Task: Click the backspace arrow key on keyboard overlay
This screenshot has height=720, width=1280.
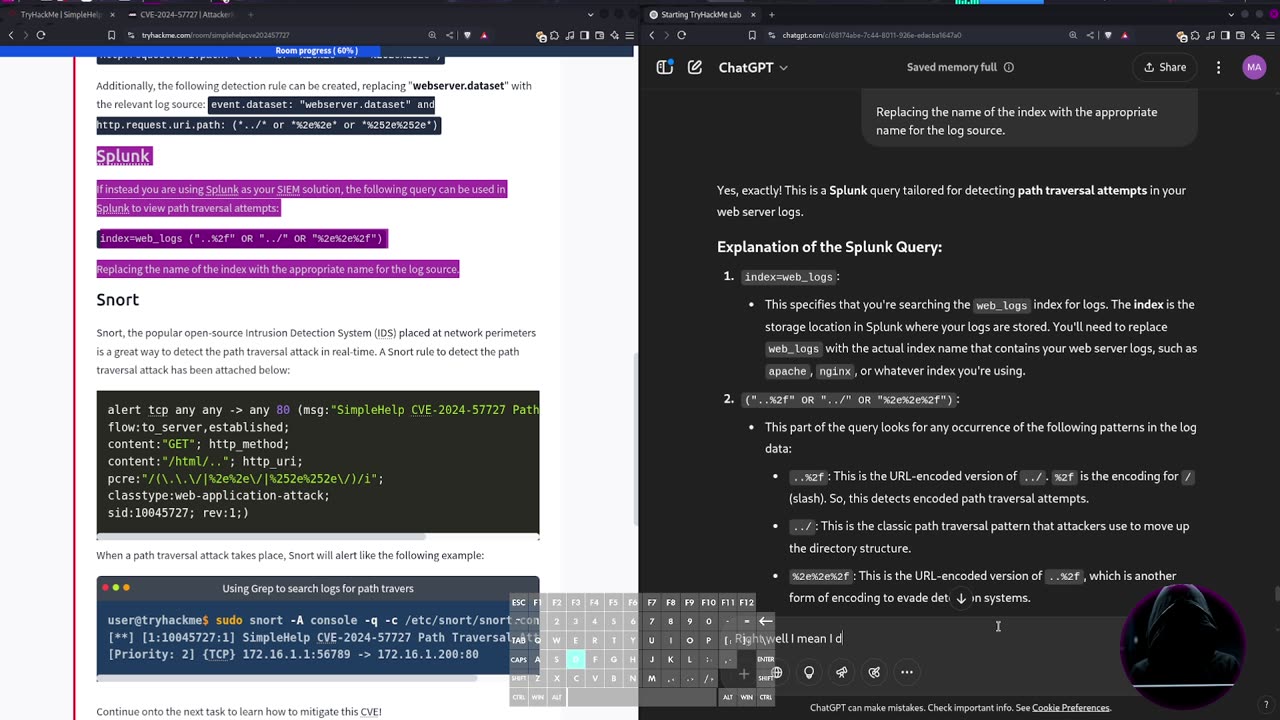Action: (x=765, y=621)
